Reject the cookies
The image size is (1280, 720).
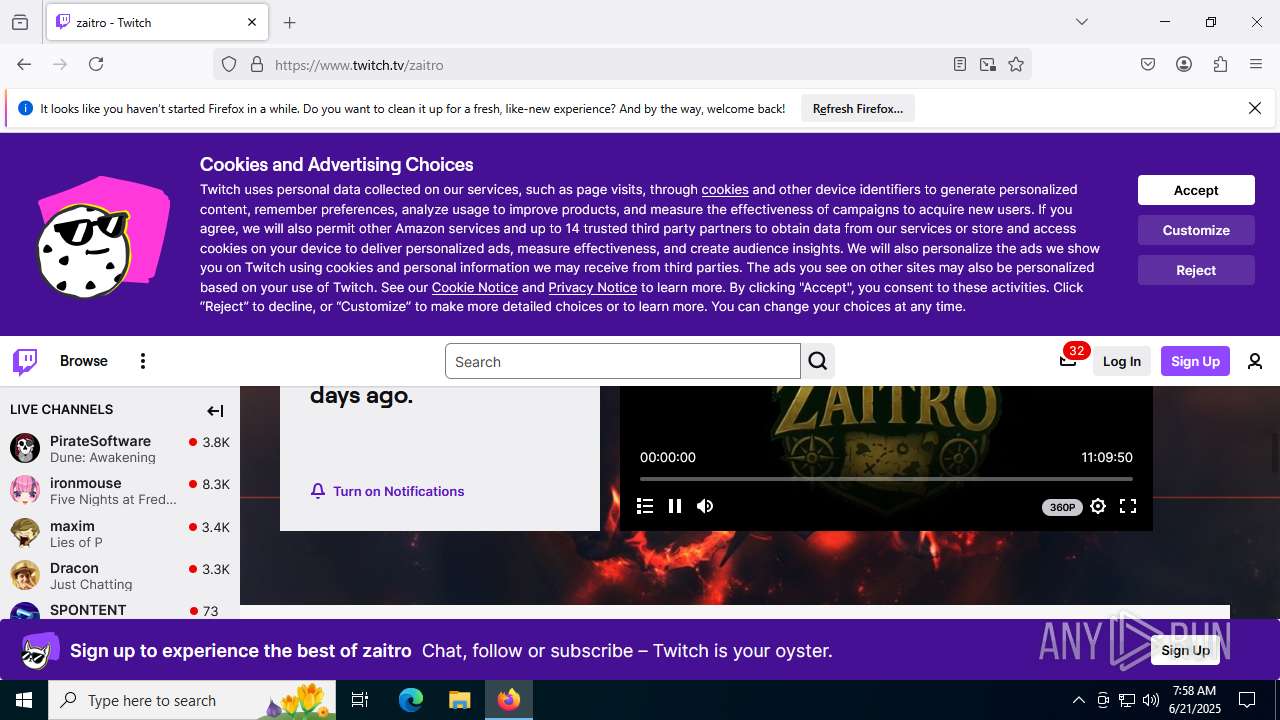[1196, 270]
